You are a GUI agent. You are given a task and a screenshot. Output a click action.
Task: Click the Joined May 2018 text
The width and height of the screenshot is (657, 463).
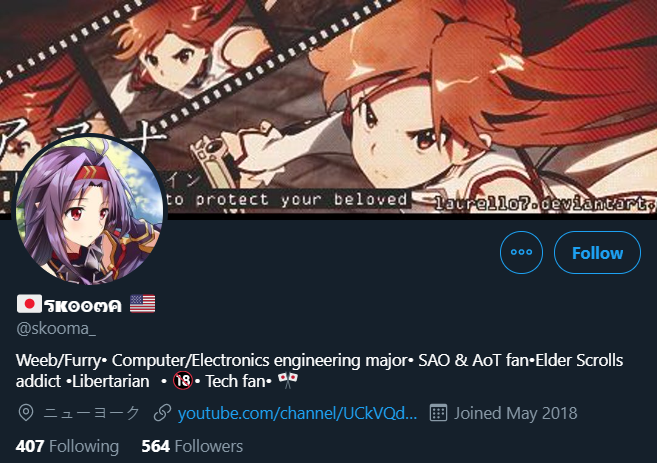[x=516, y=413]
